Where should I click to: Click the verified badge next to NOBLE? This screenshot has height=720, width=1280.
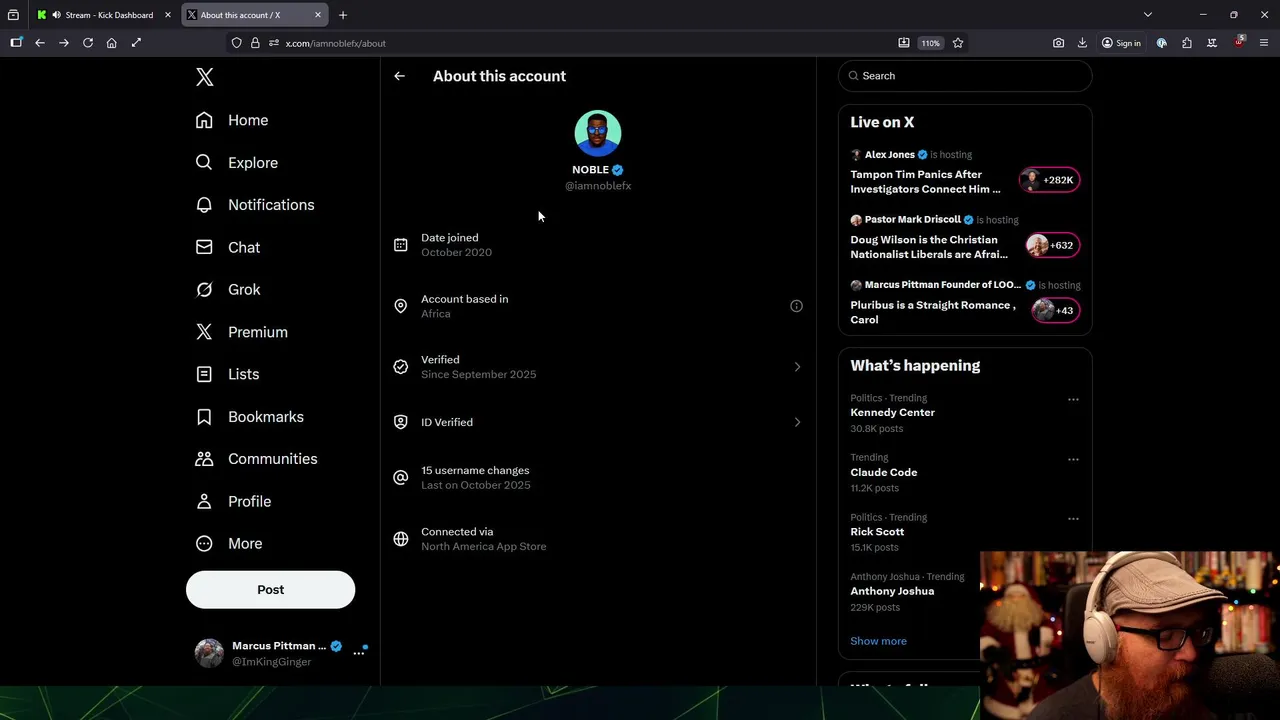coord(617,170)
